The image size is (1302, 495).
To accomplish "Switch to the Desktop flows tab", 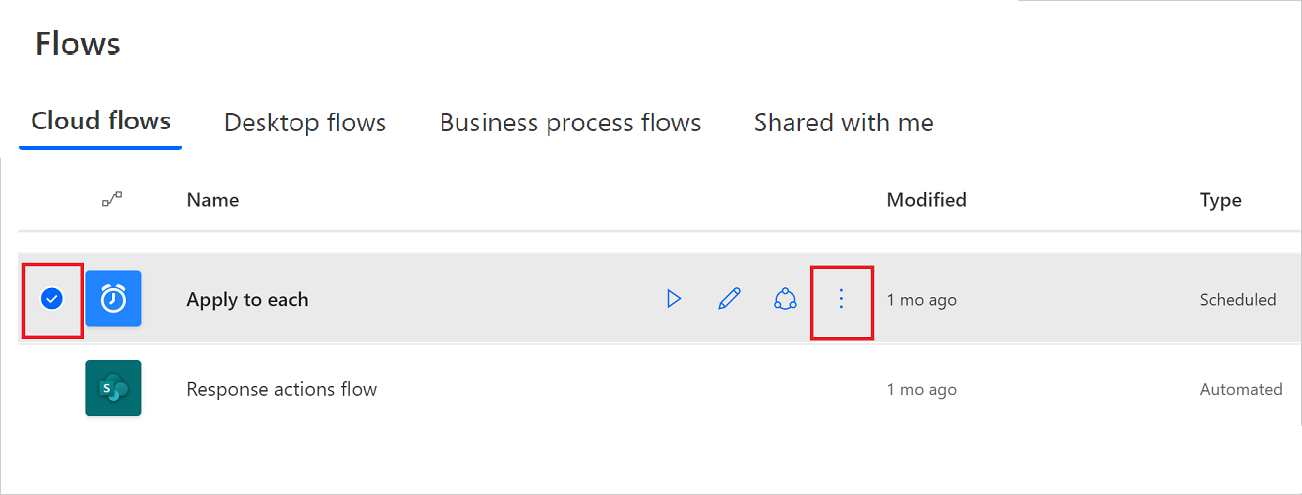I will click(305, 123).
